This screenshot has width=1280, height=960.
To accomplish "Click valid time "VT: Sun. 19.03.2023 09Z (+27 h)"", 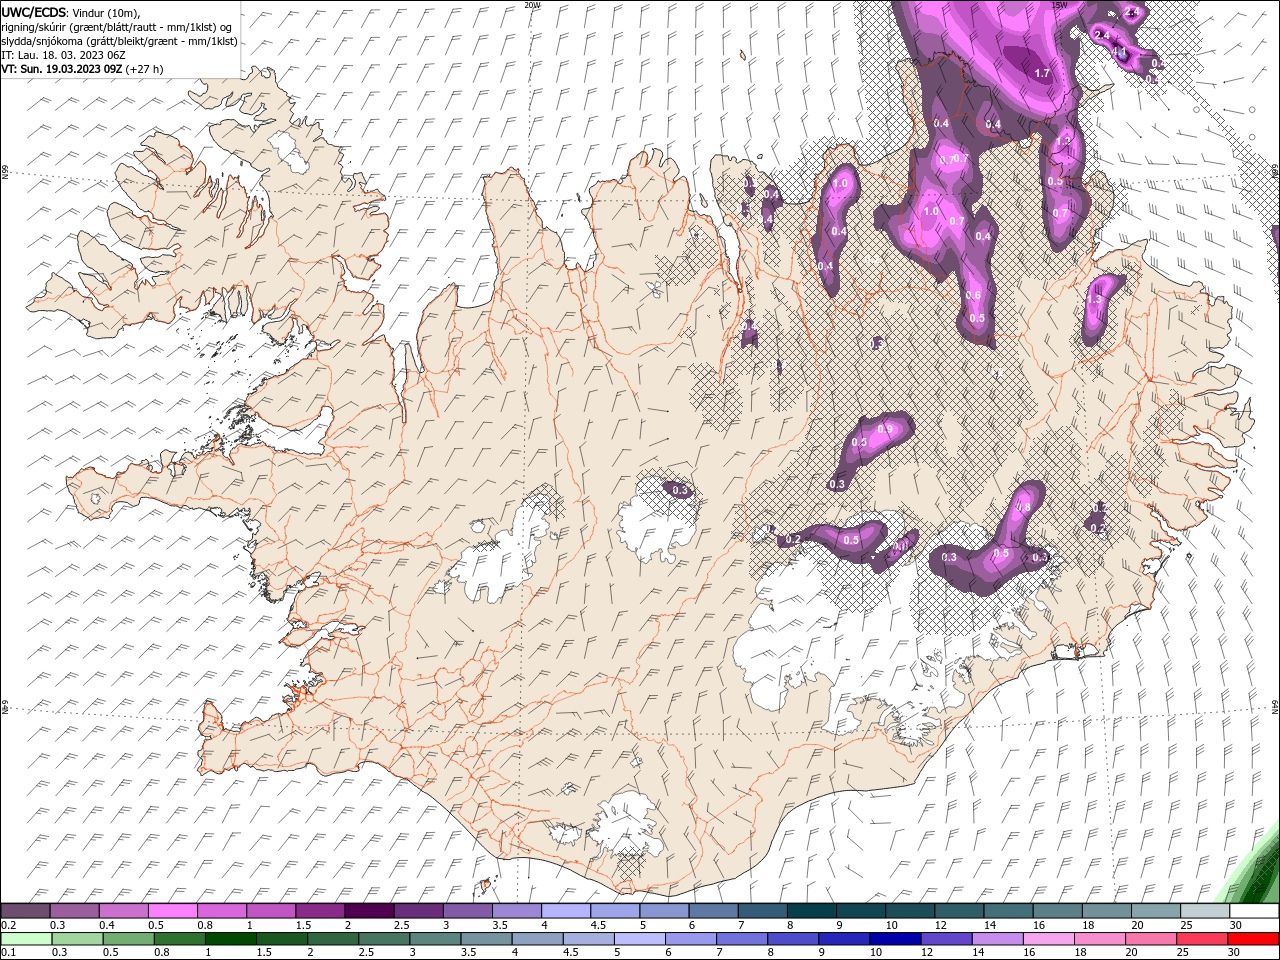I will pyautogui.click(x=82, y=69).
